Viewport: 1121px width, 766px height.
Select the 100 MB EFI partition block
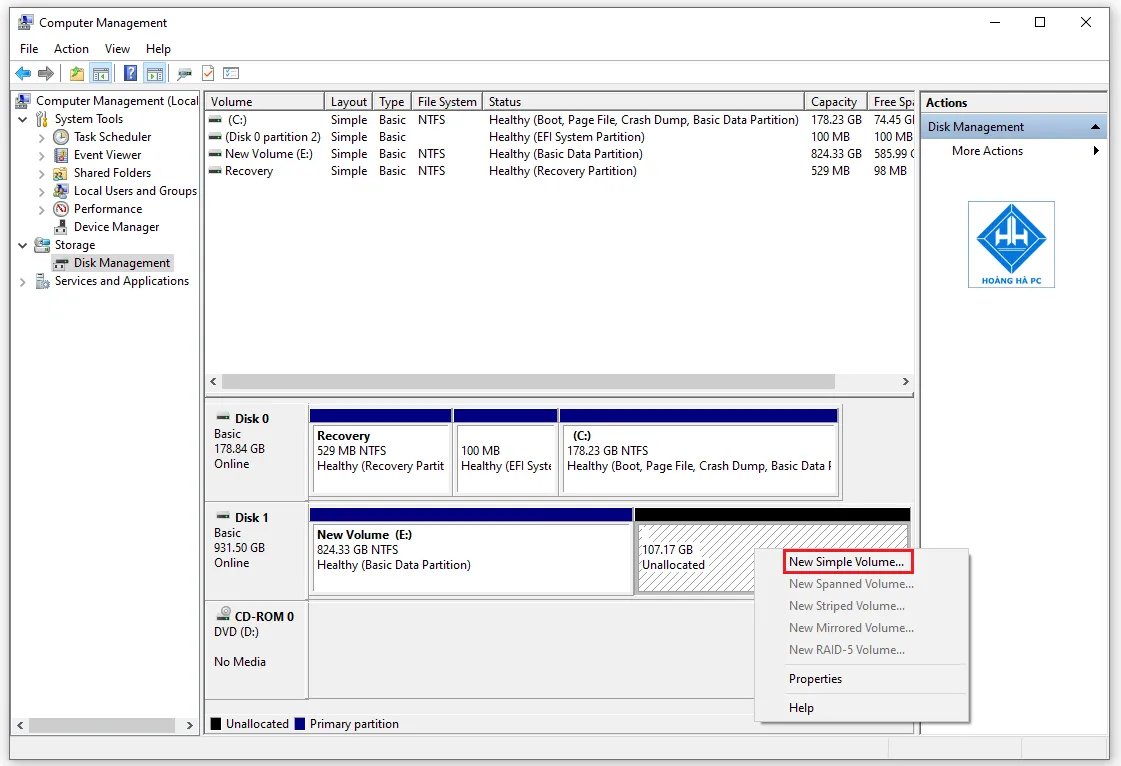505,452
